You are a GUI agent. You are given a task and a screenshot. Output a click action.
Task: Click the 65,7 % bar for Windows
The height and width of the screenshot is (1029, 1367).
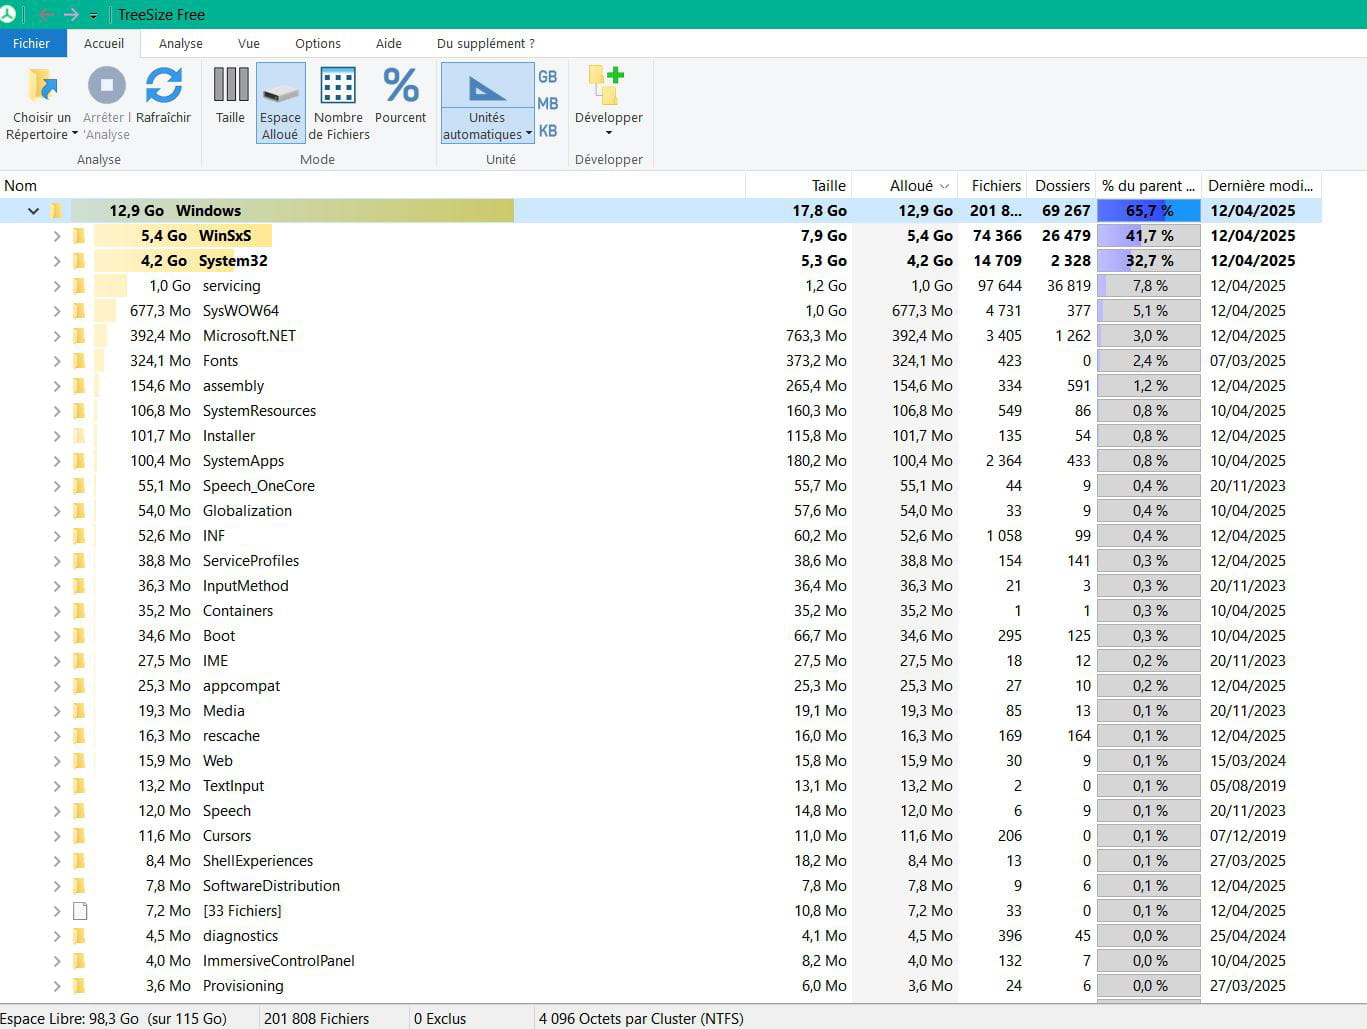tap(1148, 211)
